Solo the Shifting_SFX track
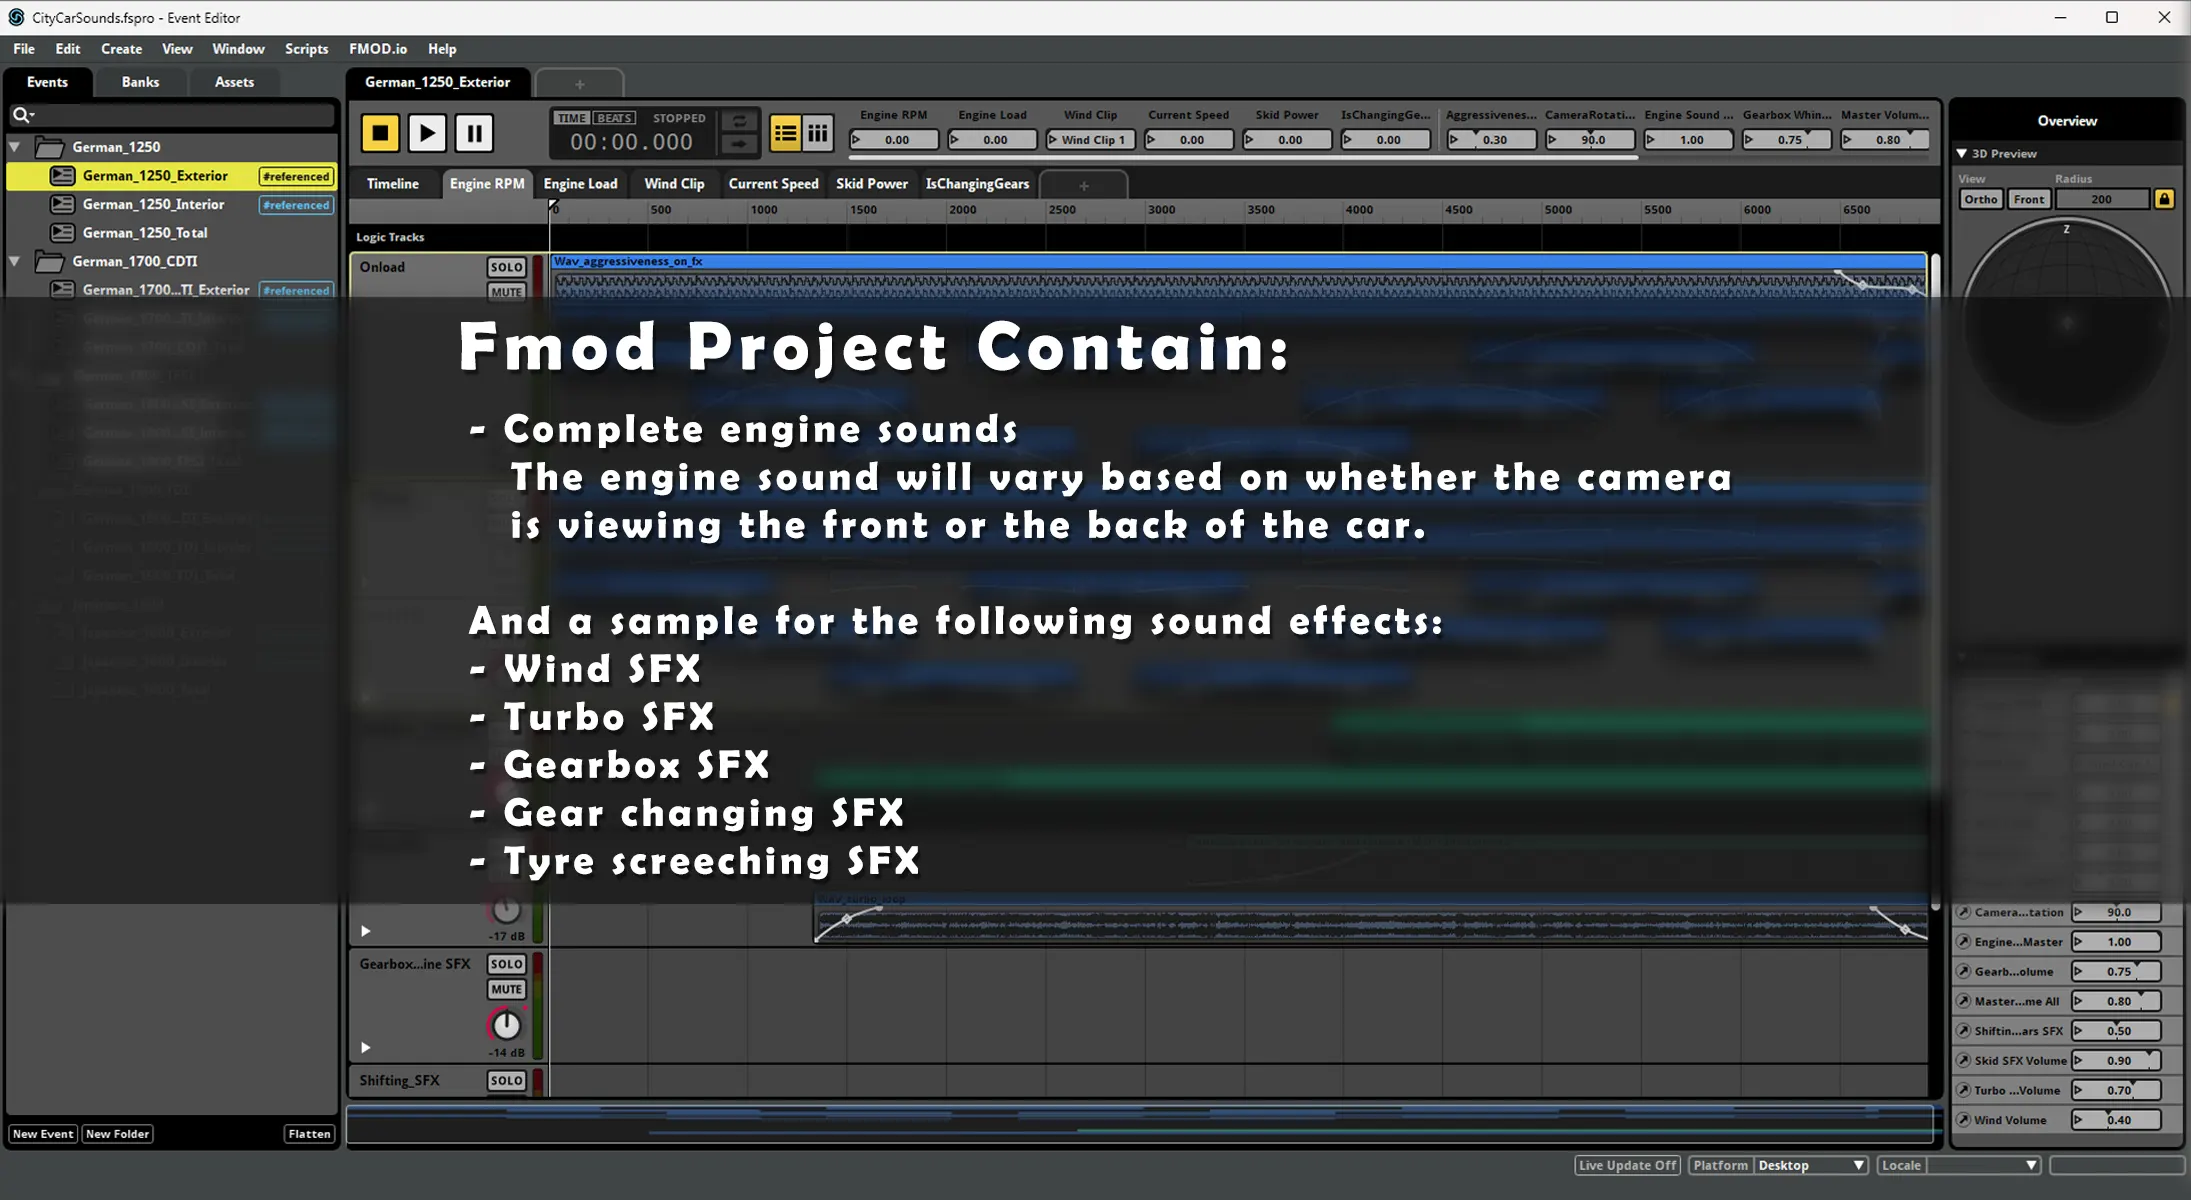Image resolution: width=2191 pixels, height=1200 pixels. [x=506, y=1080]
